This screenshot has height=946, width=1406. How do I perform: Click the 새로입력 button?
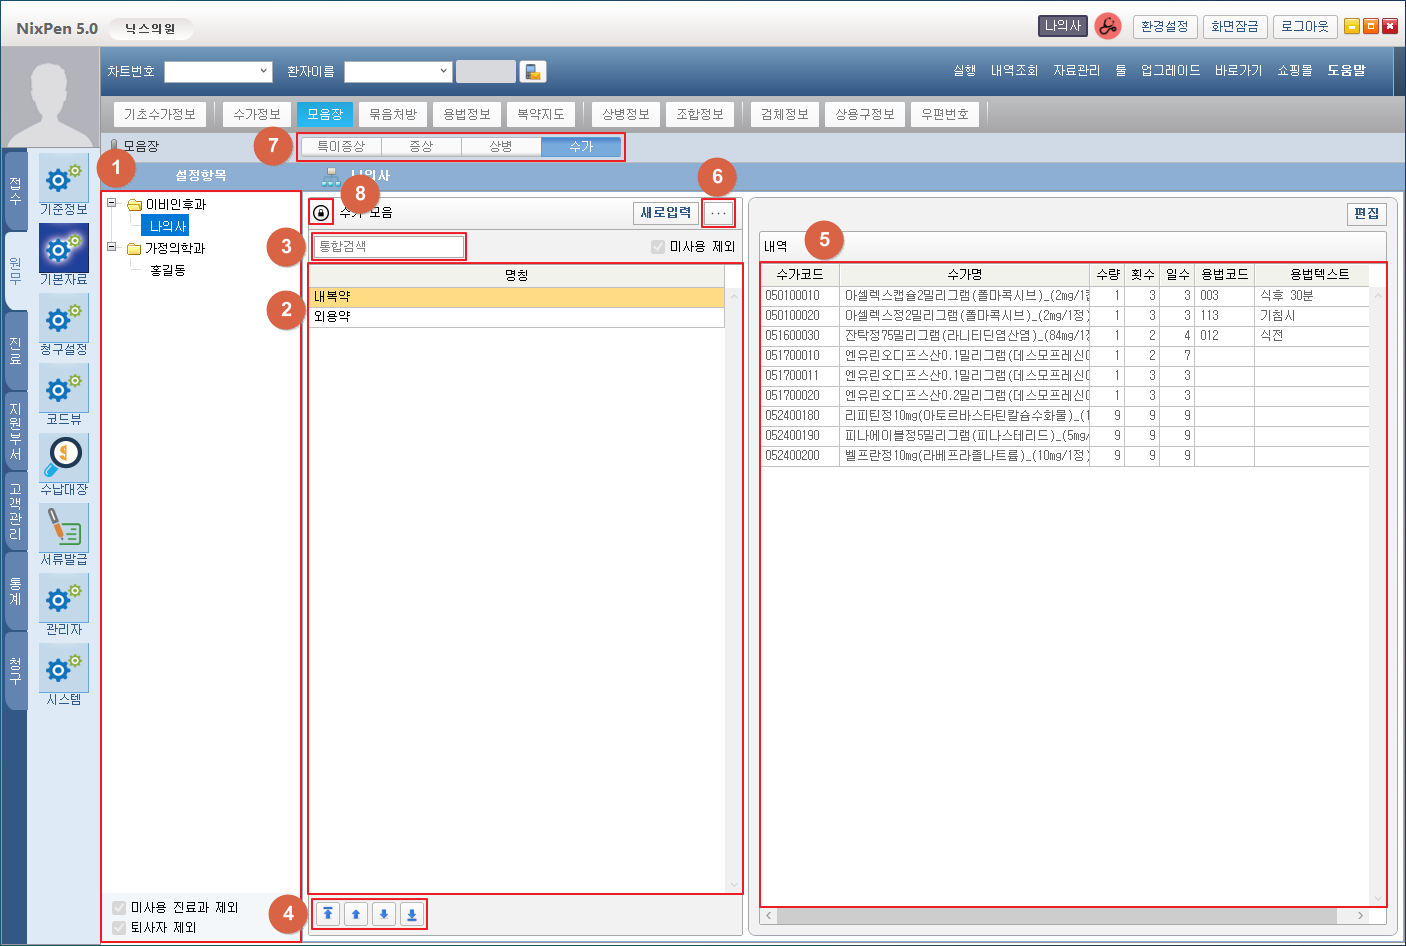[x=665, y=213]
